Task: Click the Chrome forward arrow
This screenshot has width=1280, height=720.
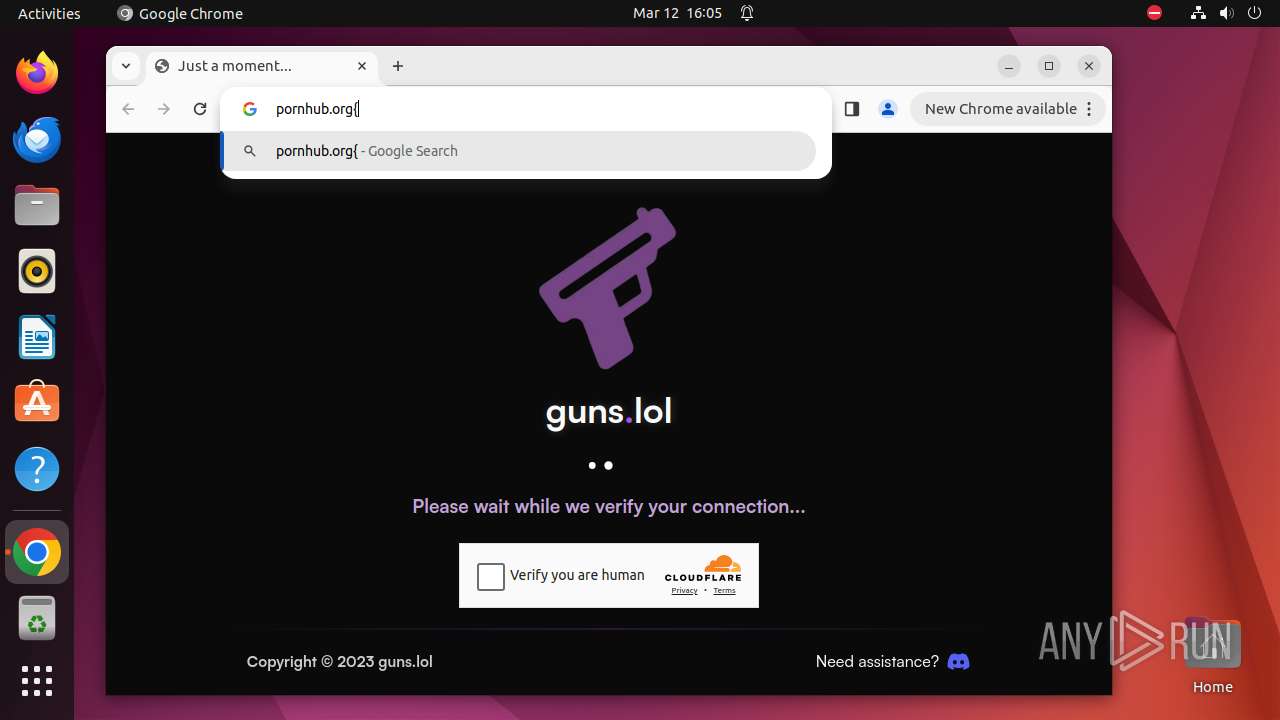Action: click(164, 109)
